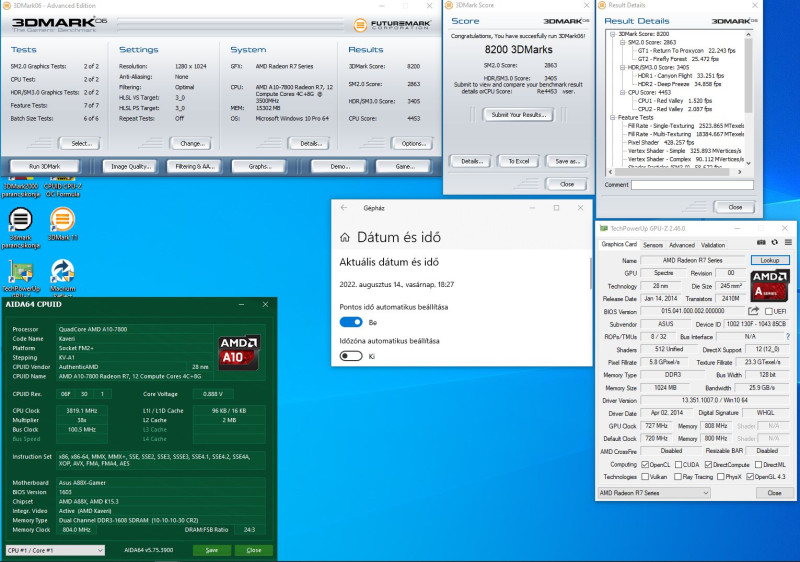Click the Graphs... button in 3DMark06

[x=260, y=166]
